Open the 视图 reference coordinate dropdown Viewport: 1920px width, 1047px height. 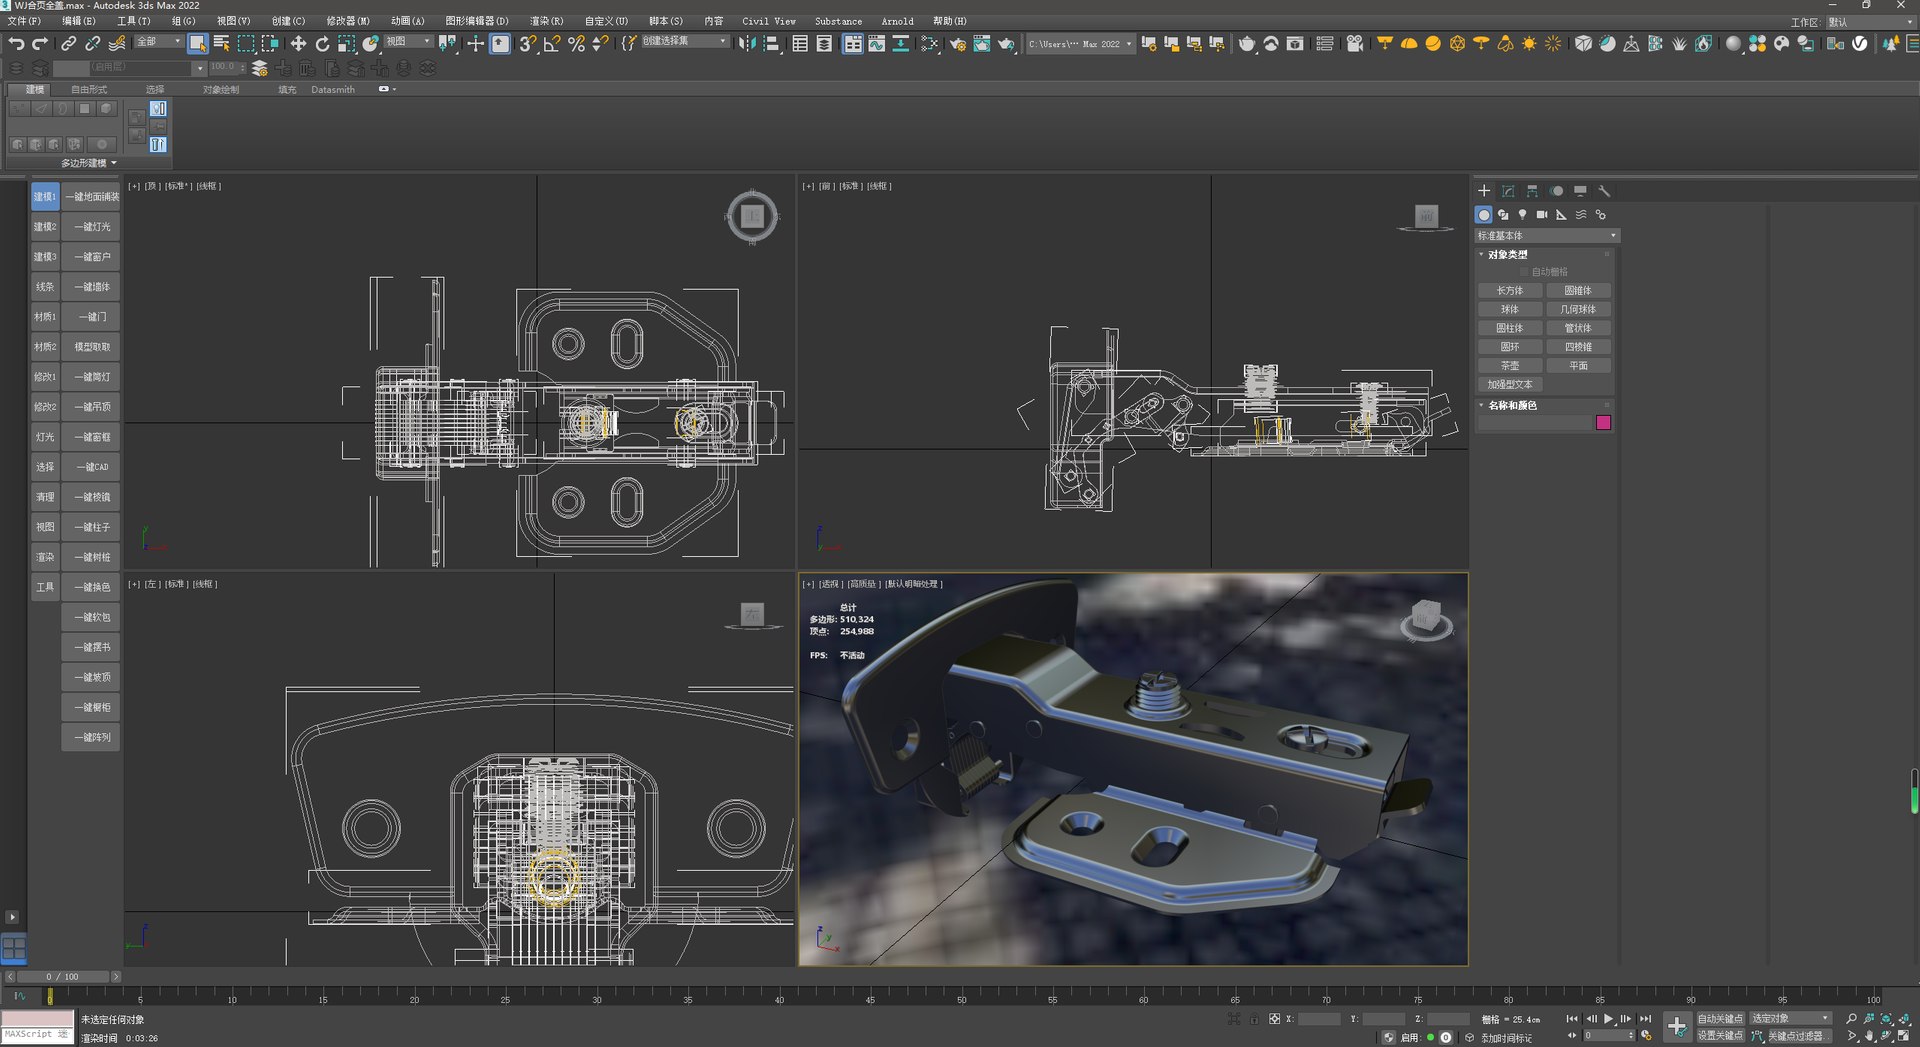tap(408, 42)
